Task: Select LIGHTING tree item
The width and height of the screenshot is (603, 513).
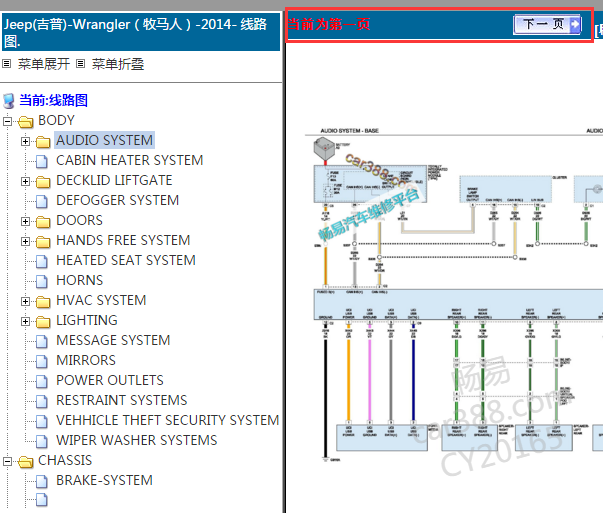Action: 87,320
